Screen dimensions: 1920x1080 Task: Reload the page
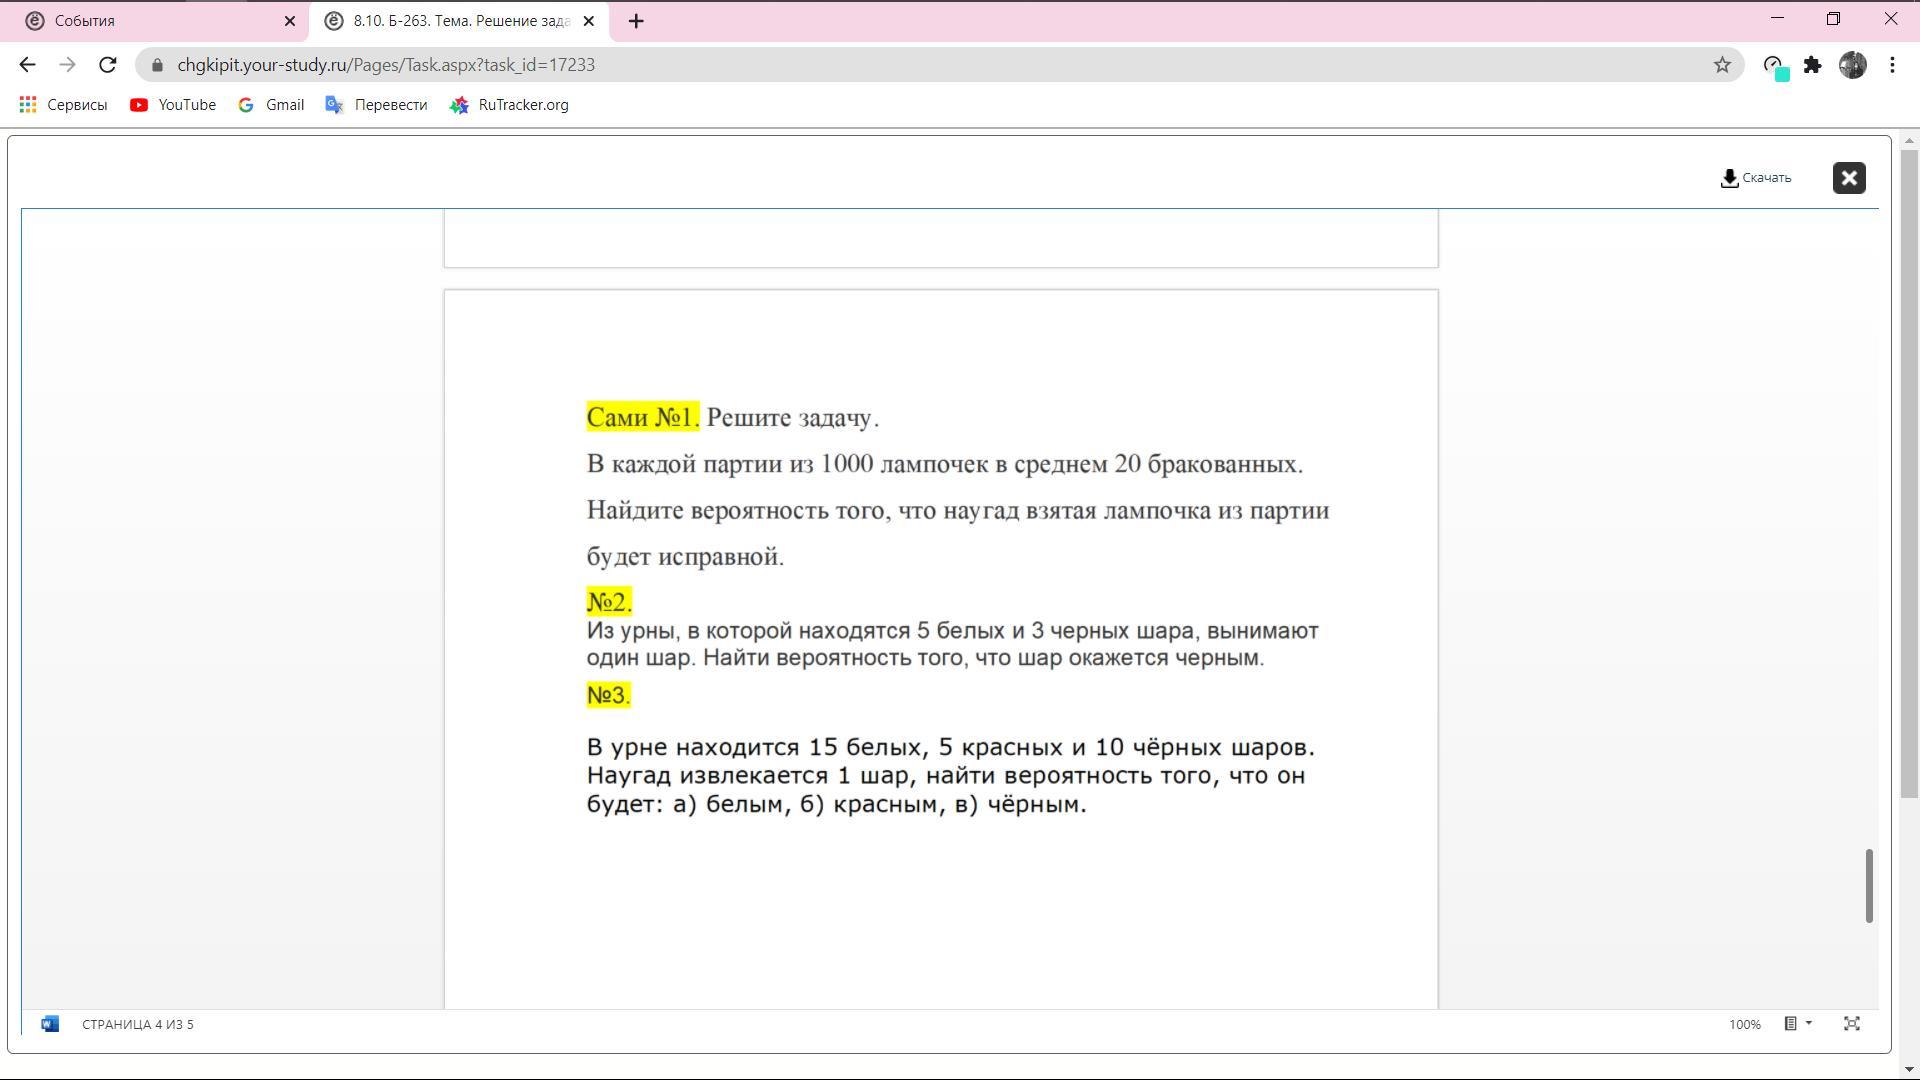108,65
